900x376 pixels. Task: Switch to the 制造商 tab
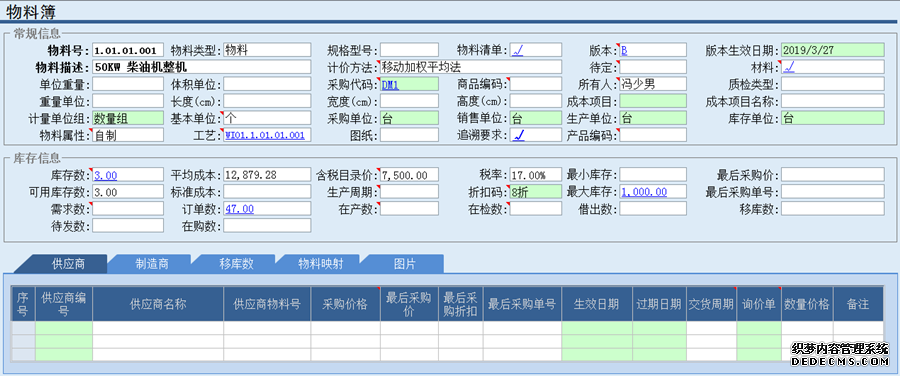[152, 264]
